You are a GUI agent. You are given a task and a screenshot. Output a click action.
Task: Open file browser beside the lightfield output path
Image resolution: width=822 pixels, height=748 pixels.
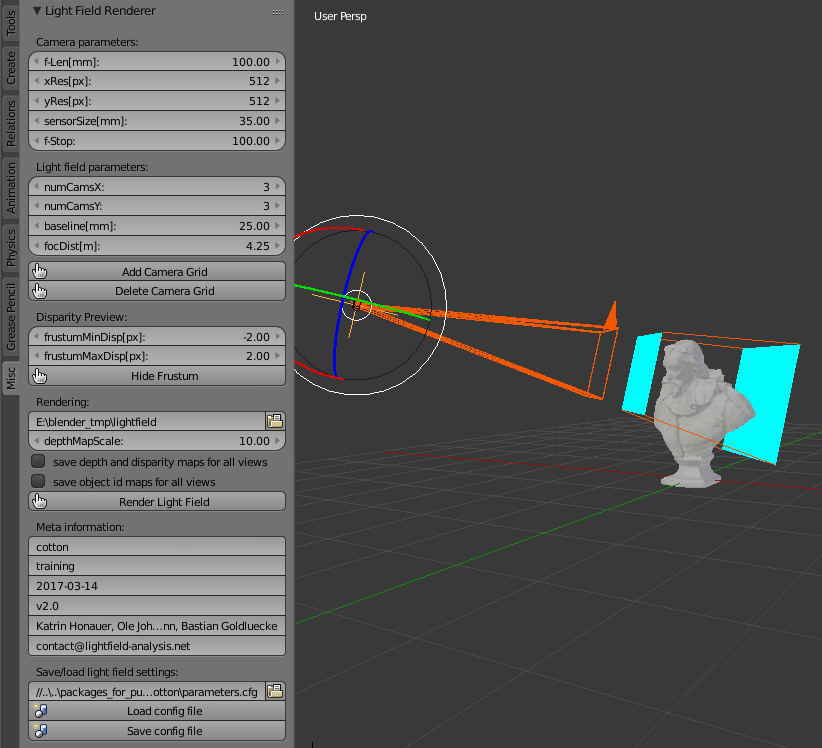(x=276, y=419)
